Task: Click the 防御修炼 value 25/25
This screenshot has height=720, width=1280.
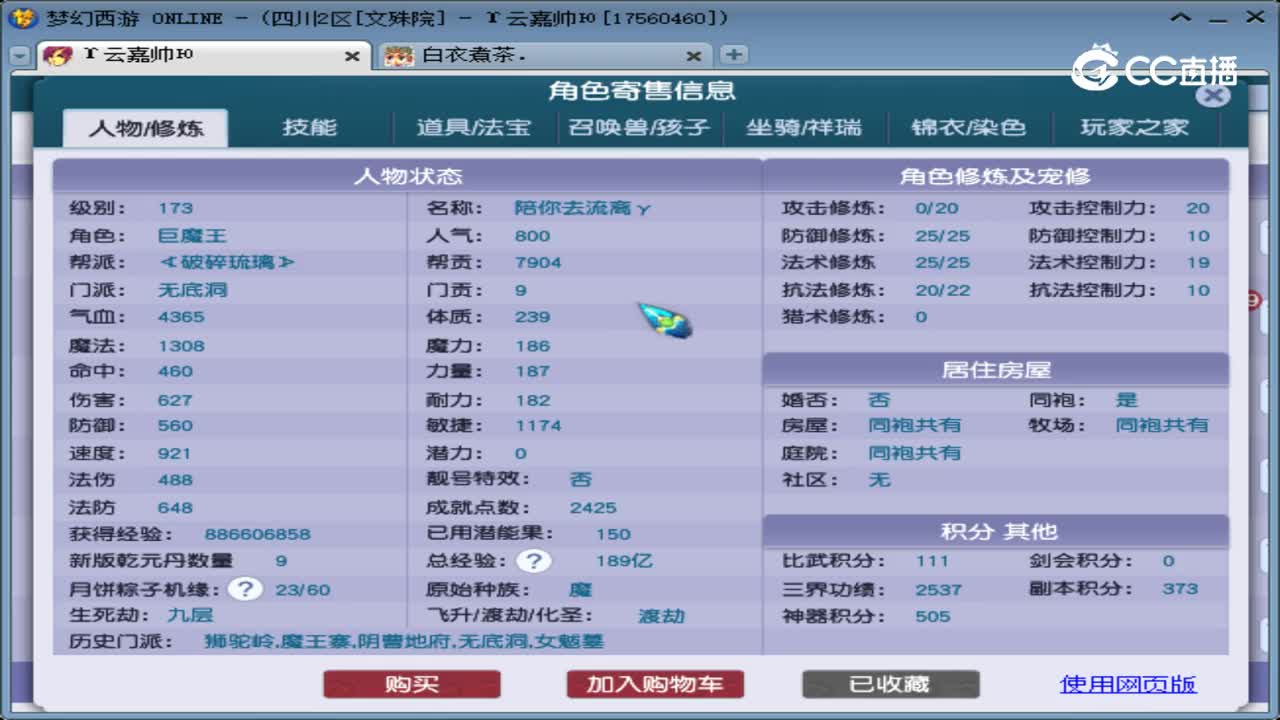Action: tap(942, 236)
